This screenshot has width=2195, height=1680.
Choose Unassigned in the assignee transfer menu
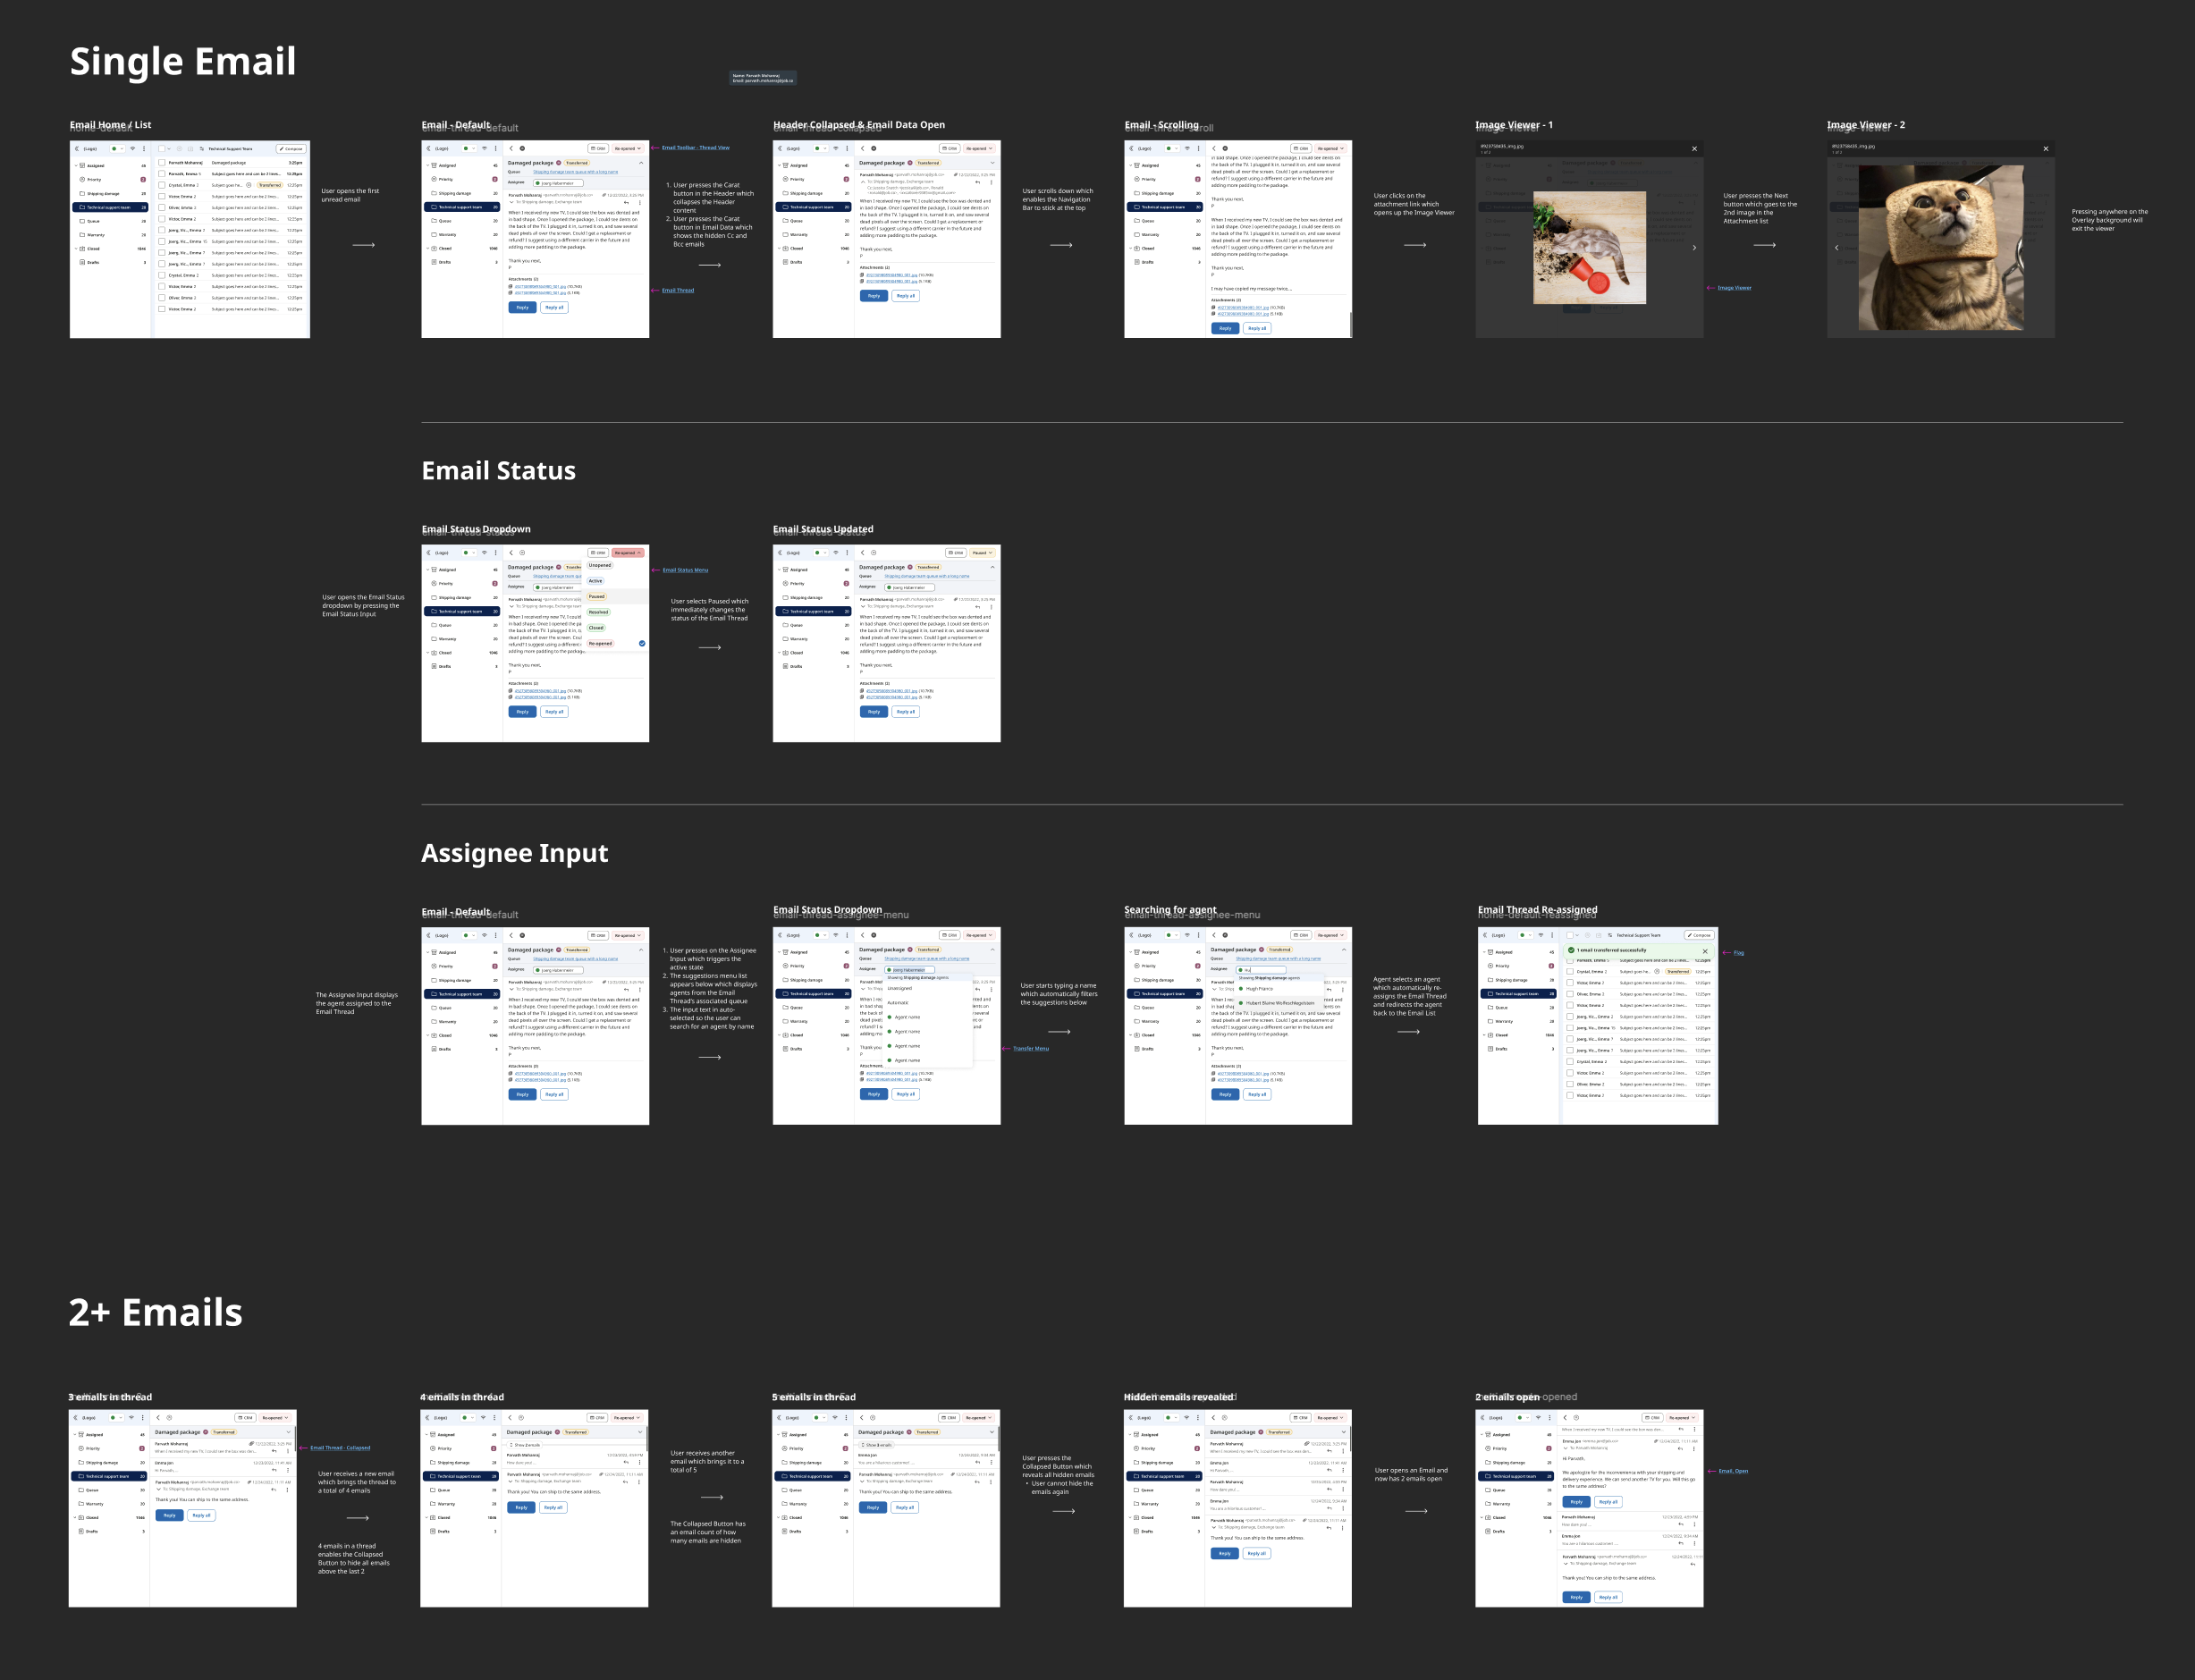pyautogui.click(x=900, y=988)
